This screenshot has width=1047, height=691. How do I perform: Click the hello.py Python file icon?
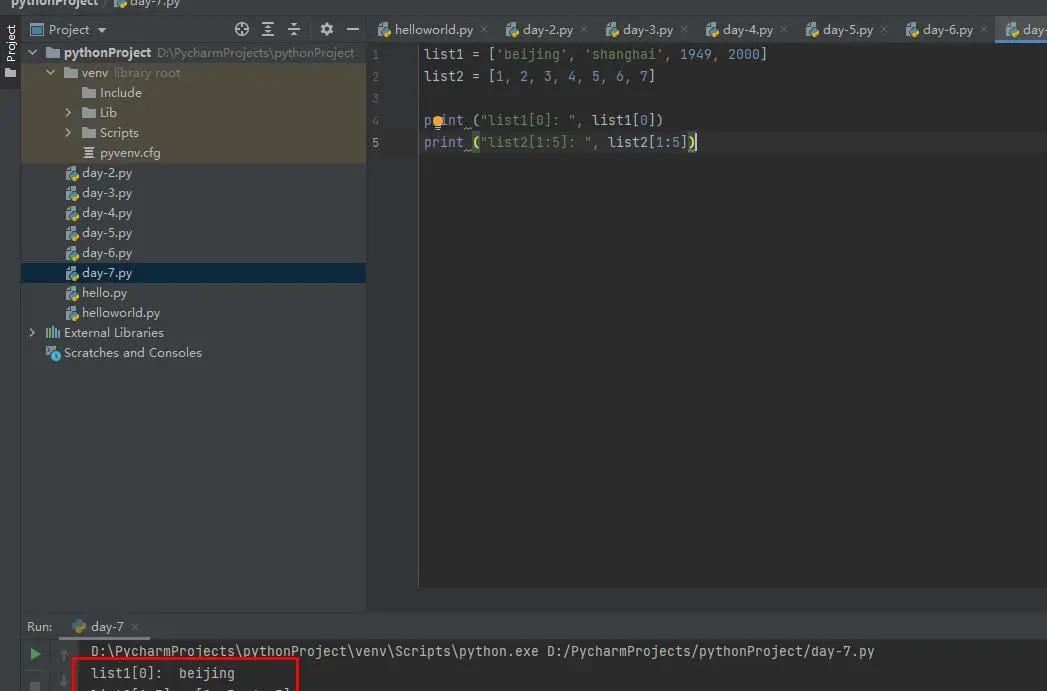(72, 294)
